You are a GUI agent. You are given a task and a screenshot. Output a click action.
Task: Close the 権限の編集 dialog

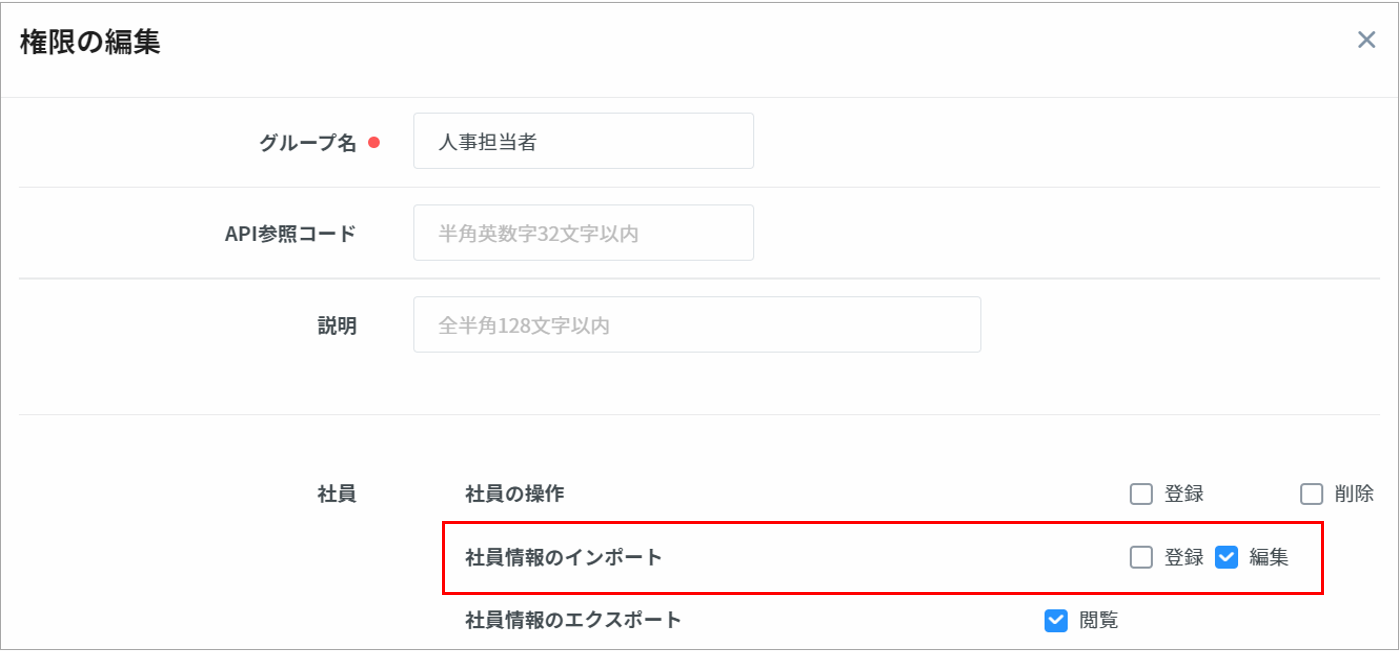pos(1366,40)
